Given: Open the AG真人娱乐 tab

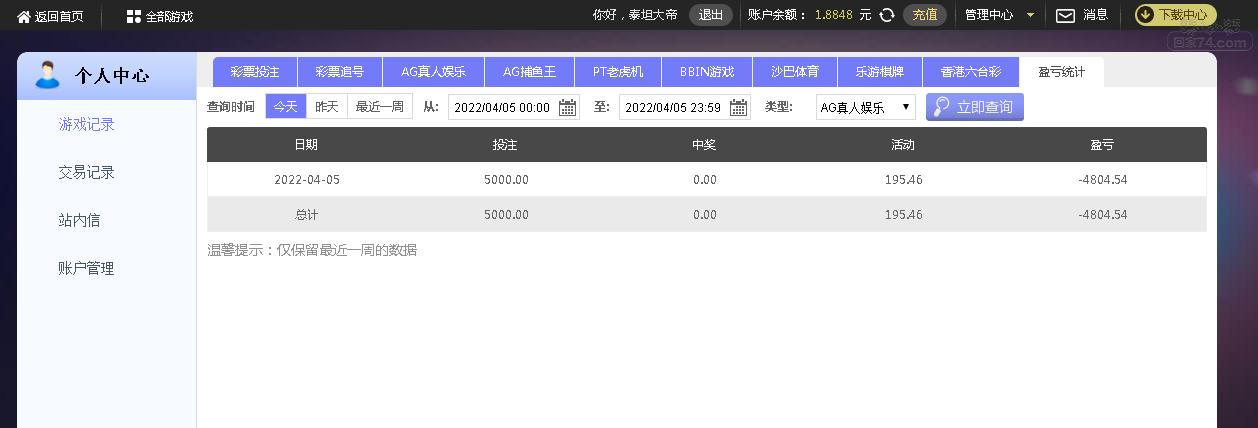Looking at the screenshot, I should [433, 72].
